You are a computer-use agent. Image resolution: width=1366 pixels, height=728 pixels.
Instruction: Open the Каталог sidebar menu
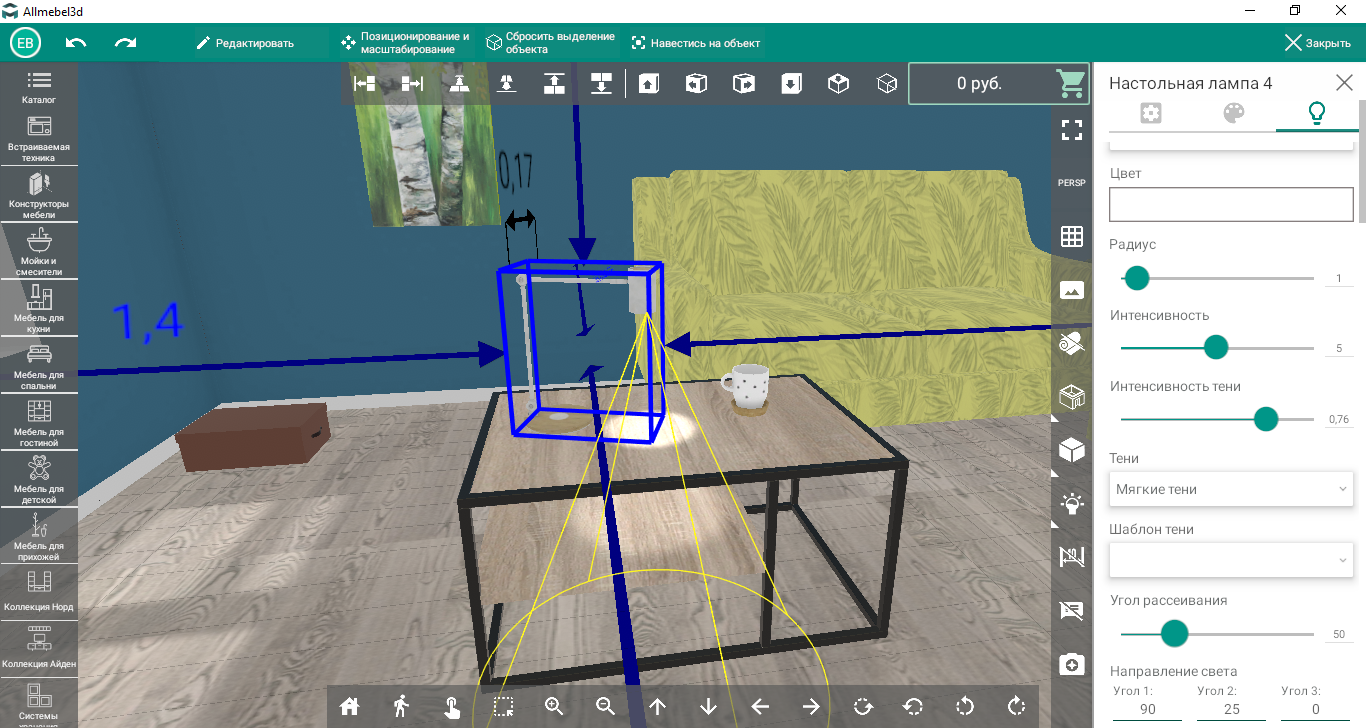coord(39,88)
